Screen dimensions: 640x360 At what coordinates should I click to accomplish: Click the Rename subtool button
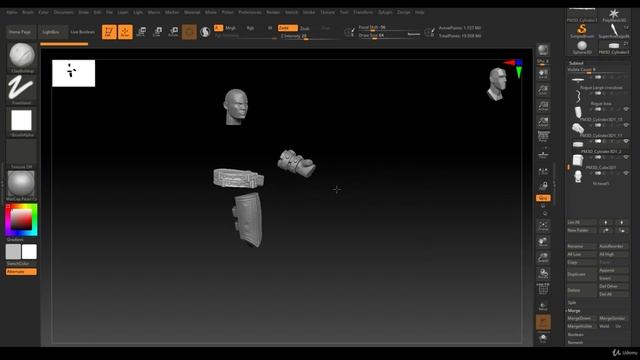click(x=581, y=247)
